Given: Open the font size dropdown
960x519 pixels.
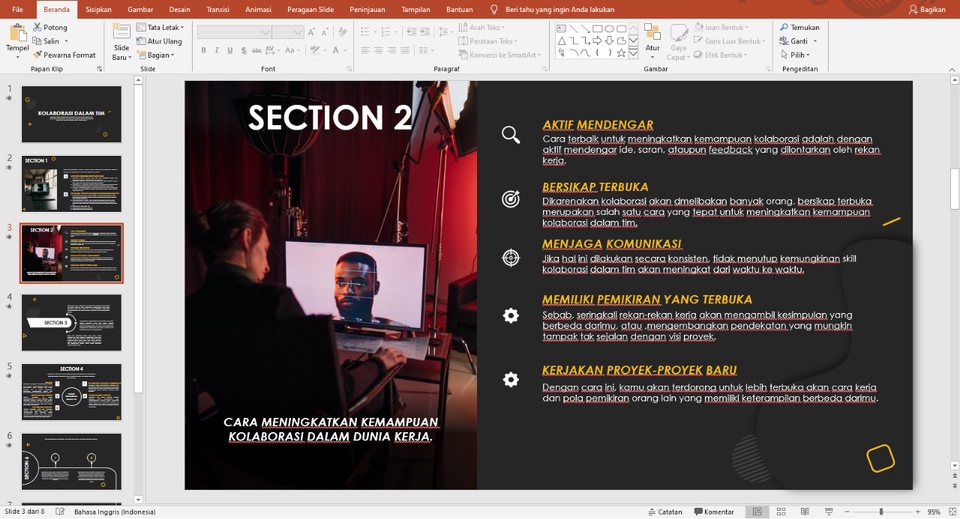Looking at the screenshot, I should click(298, 32).
